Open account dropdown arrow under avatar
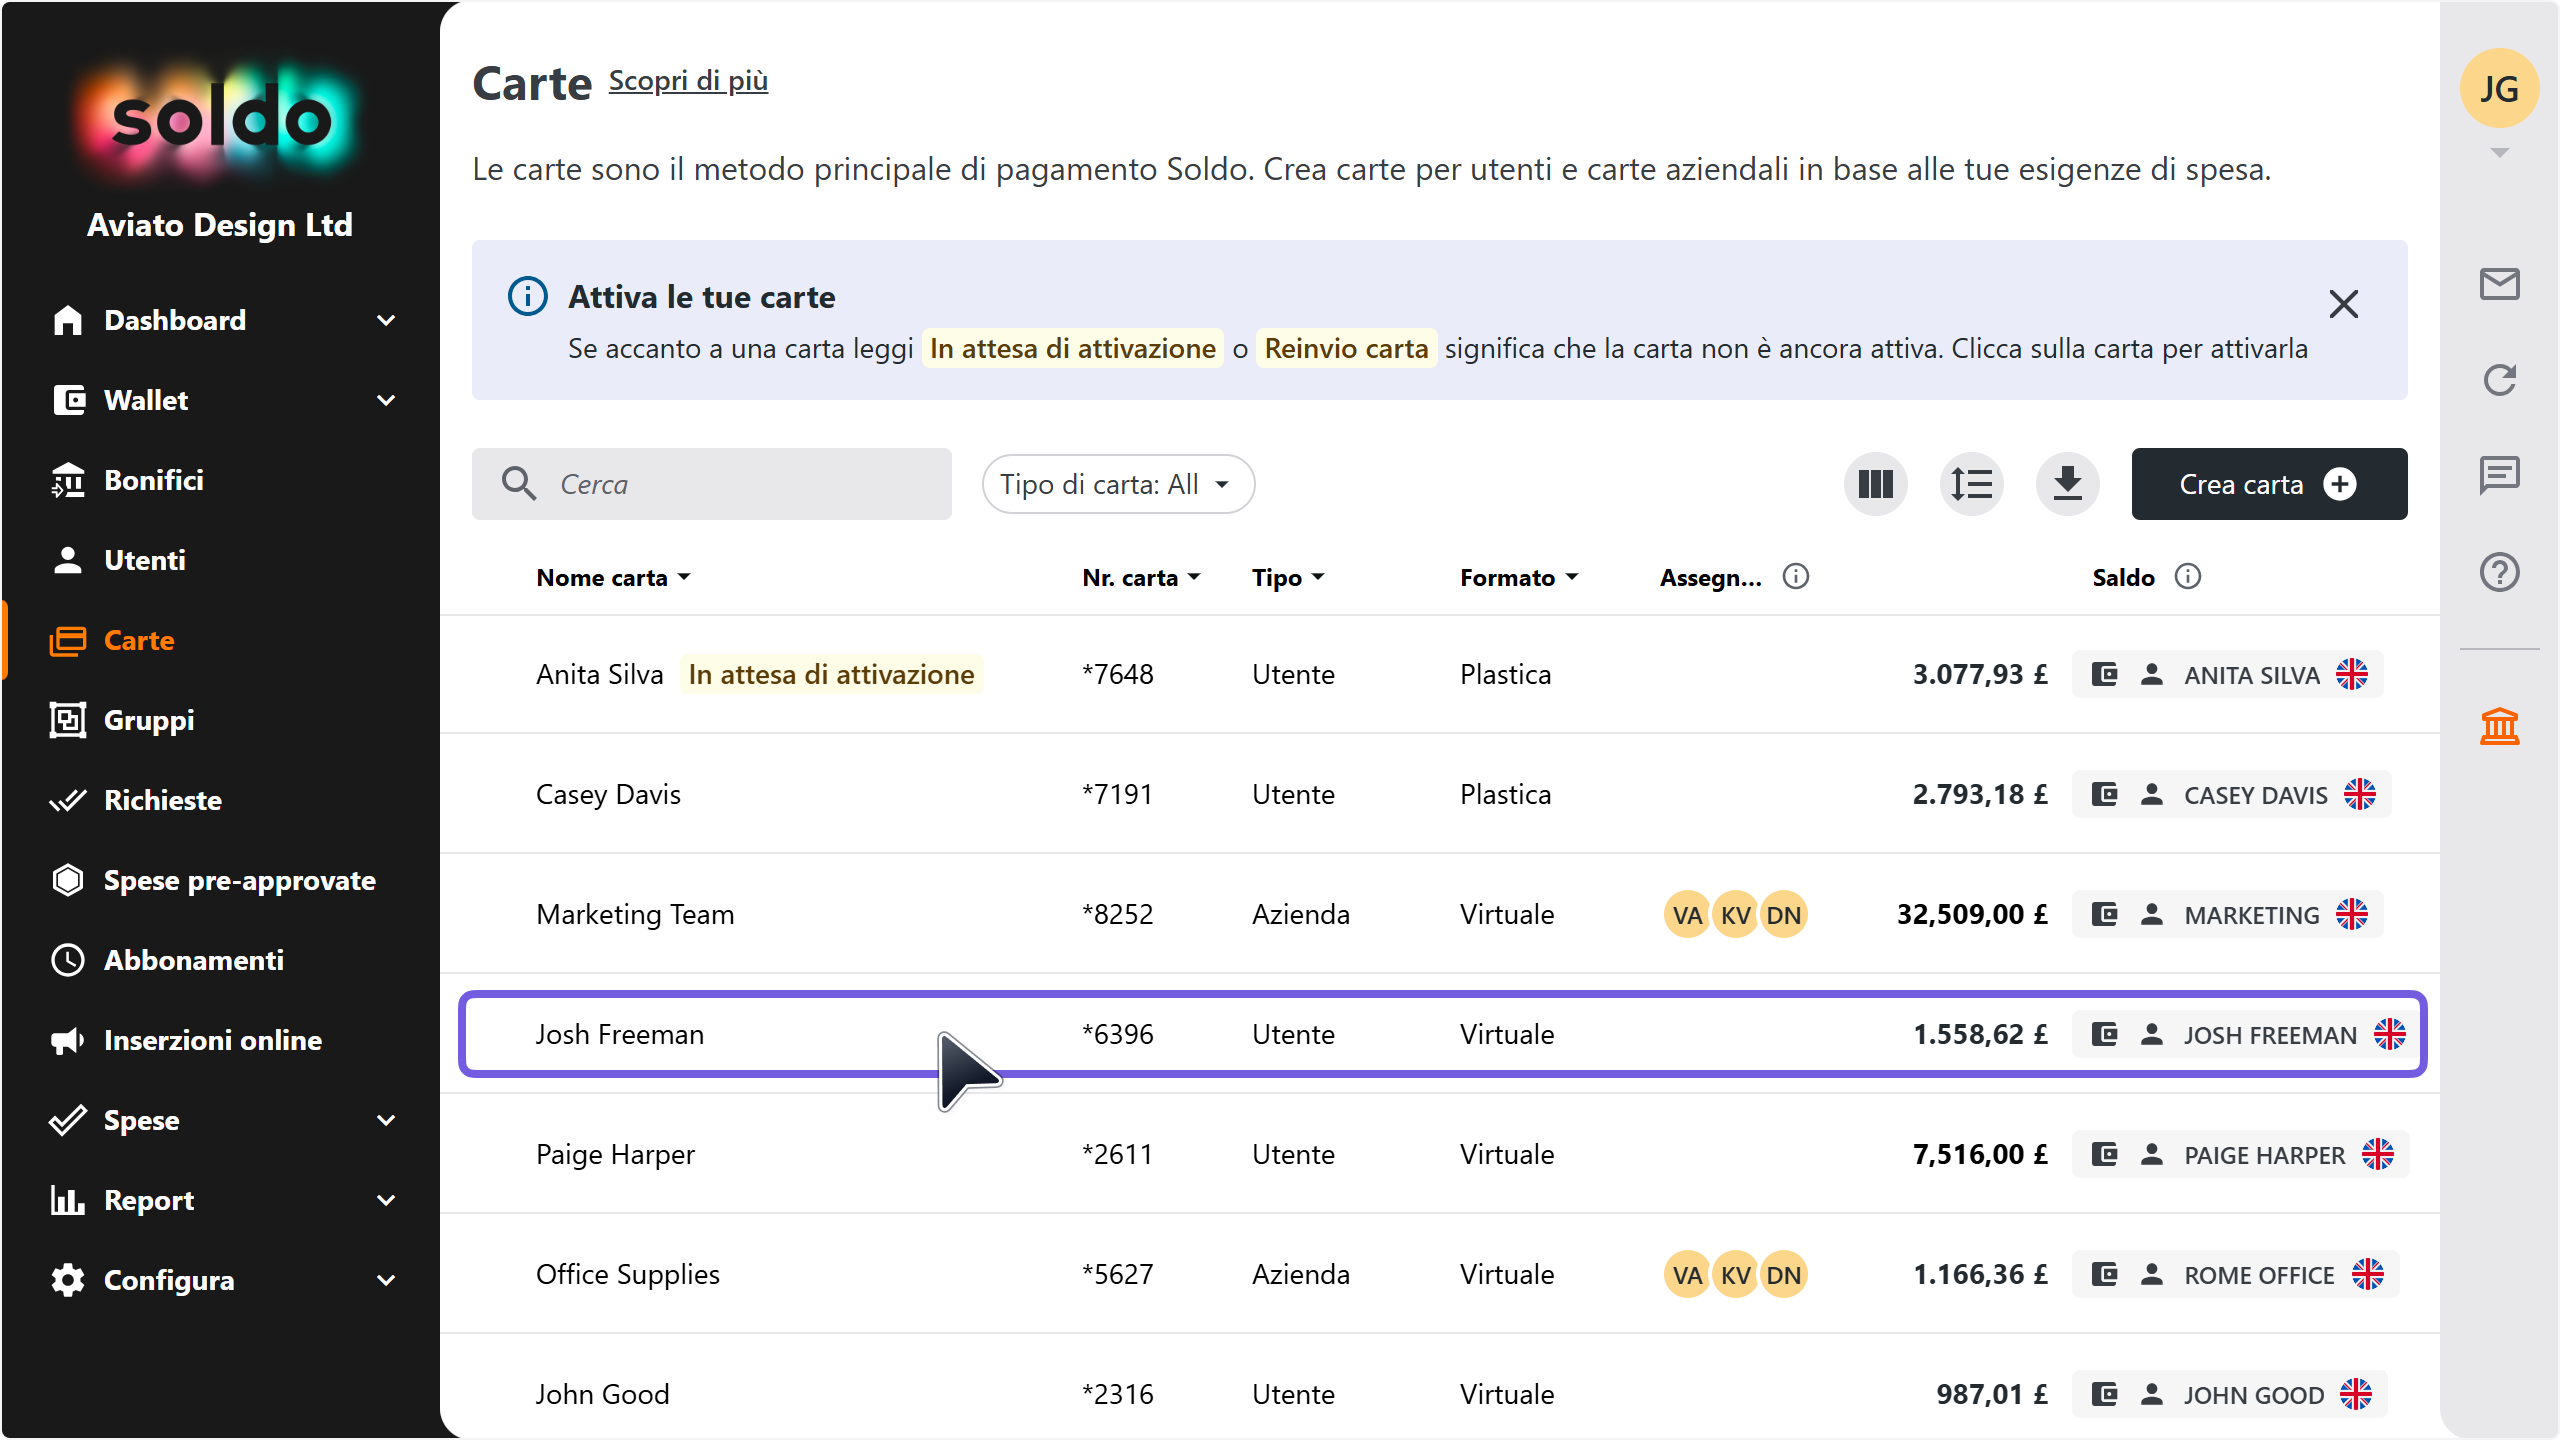Viewport: 2560px width, 1440px height. point(2499,153)
